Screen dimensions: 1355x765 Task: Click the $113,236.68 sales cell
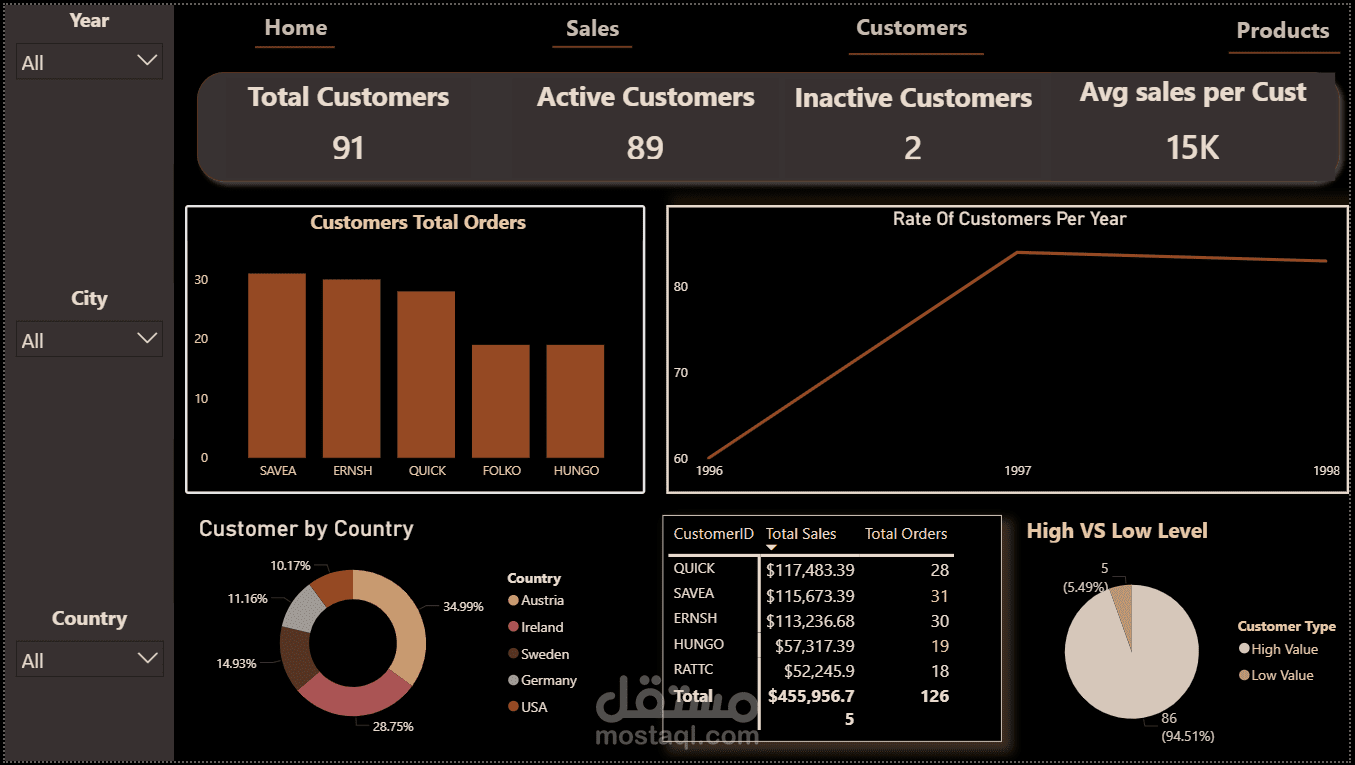point(810,621)
